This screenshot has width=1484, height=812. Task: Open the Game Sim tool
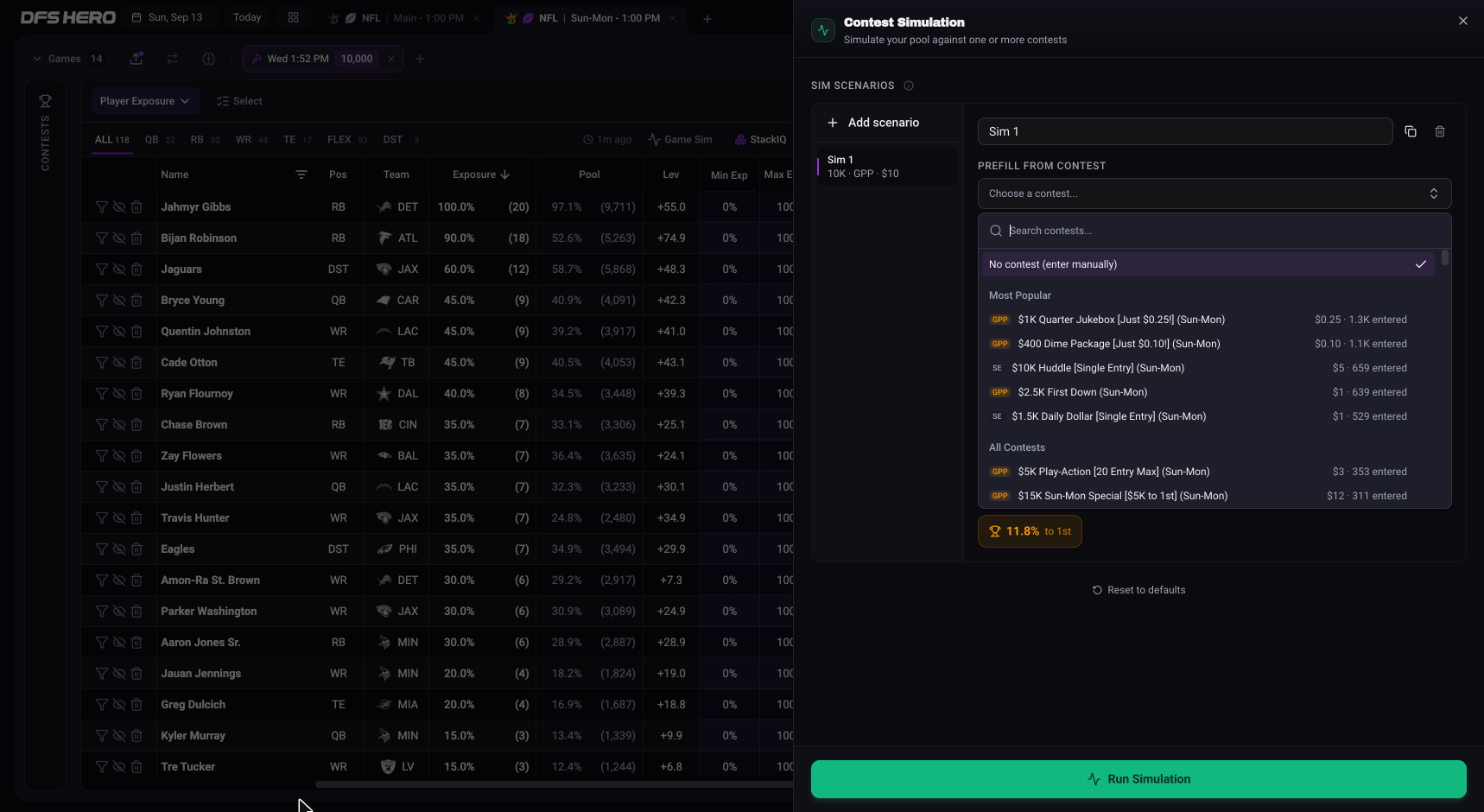(680, 140)
